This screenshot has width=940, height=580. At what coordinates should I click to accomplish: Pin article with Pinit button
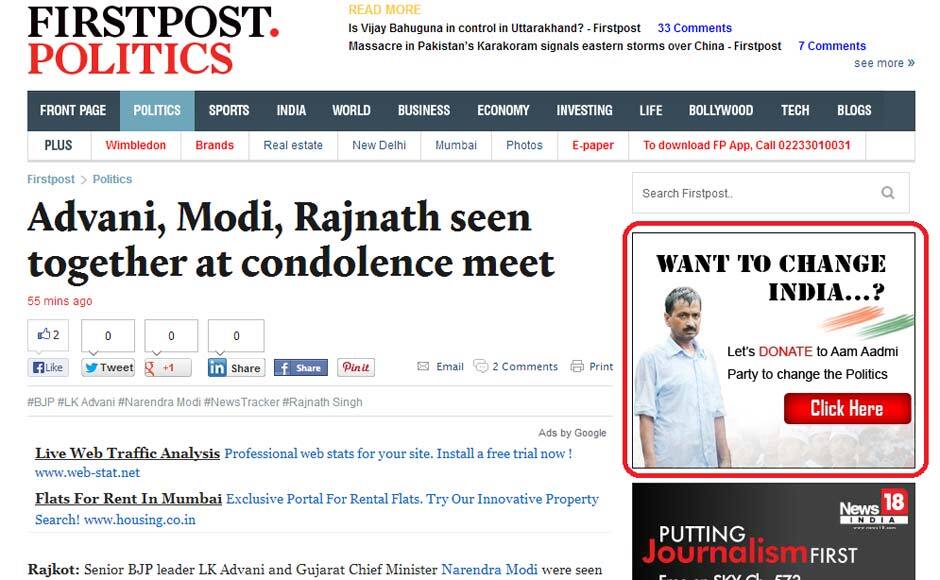(356, 367)
